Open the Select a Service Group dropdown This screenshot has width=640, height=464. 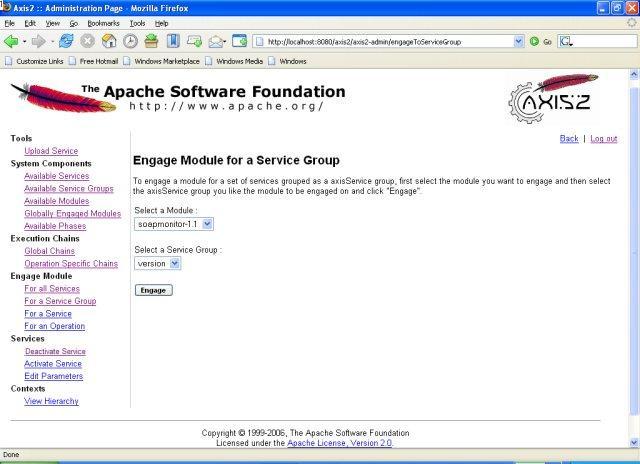pyautogui.click(x=159, y=263)
